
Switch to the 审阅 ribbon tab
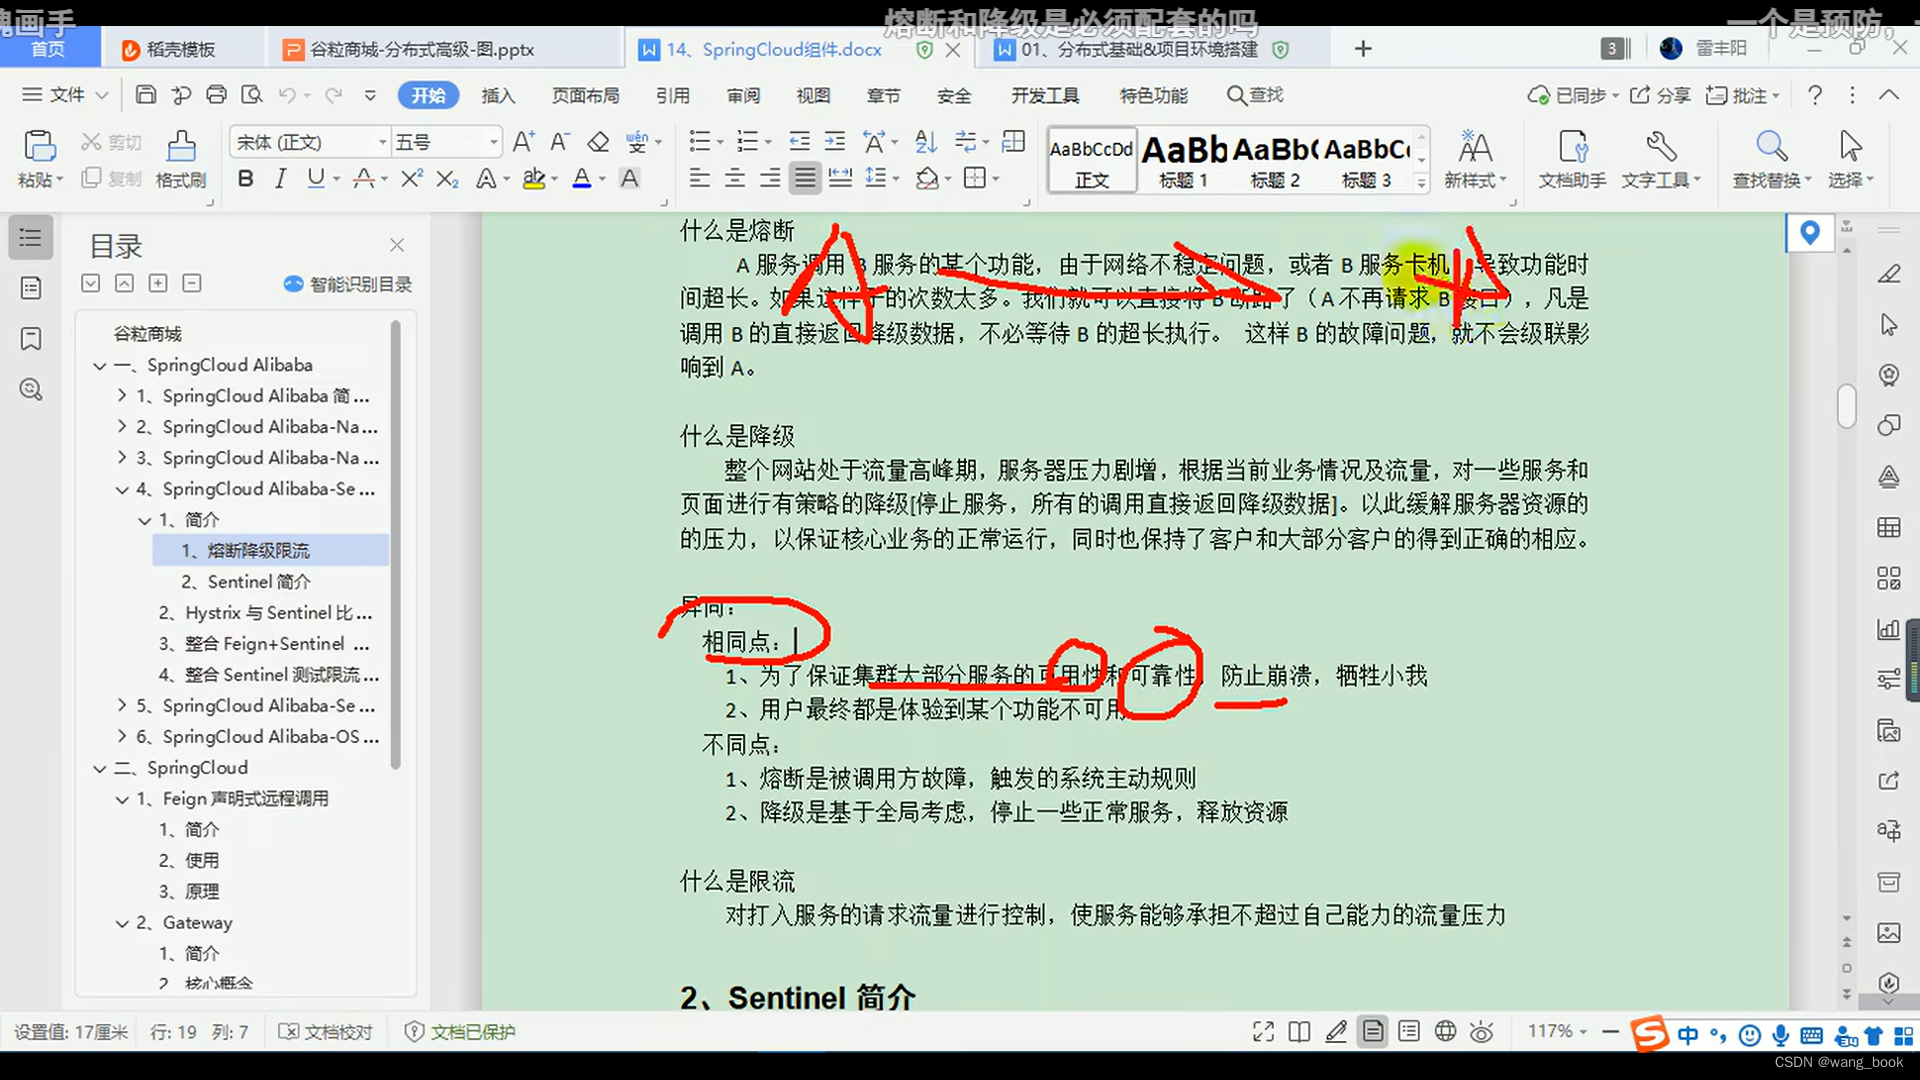pyautogui.click(x=743, y=95)
